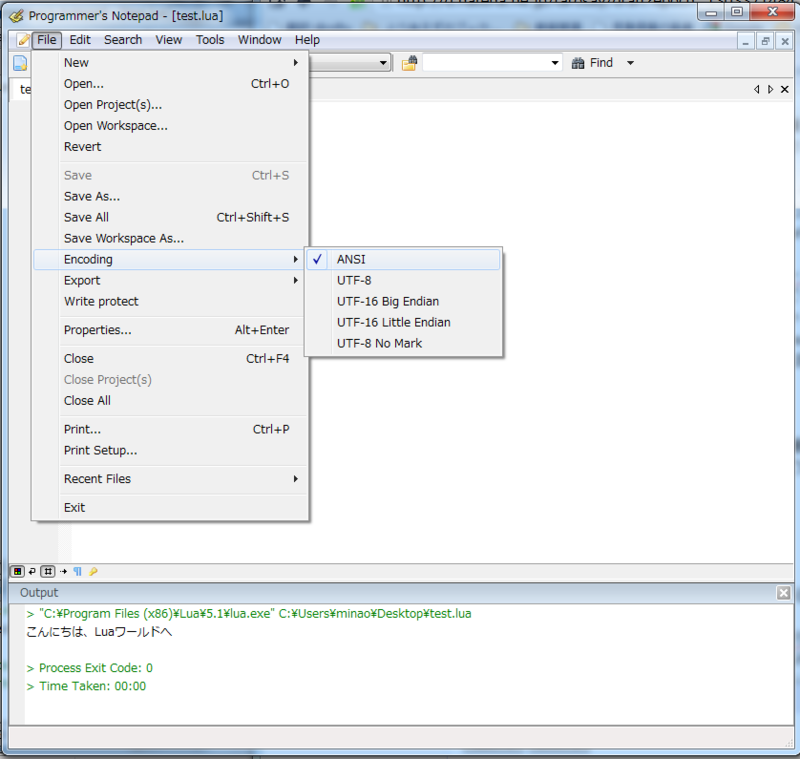
Task: Select UTF-16 Little Endian encoding
Action: [403, 322]
